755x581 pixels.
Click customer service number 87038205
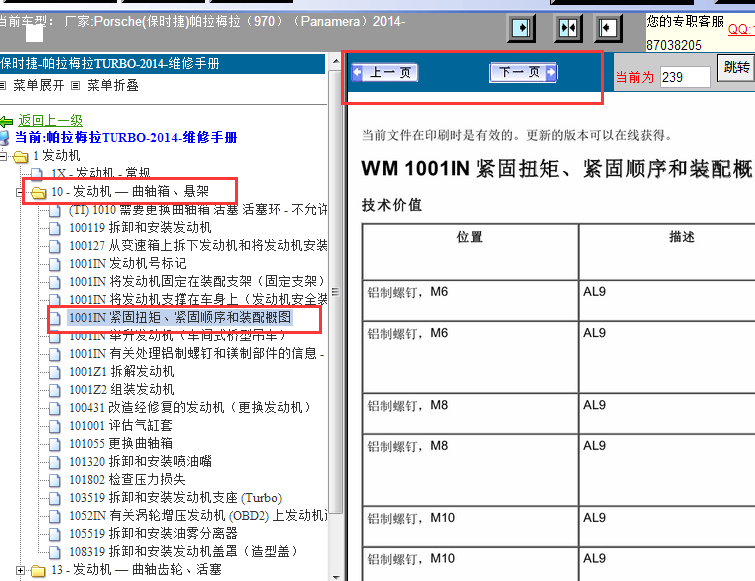(674, 45)
